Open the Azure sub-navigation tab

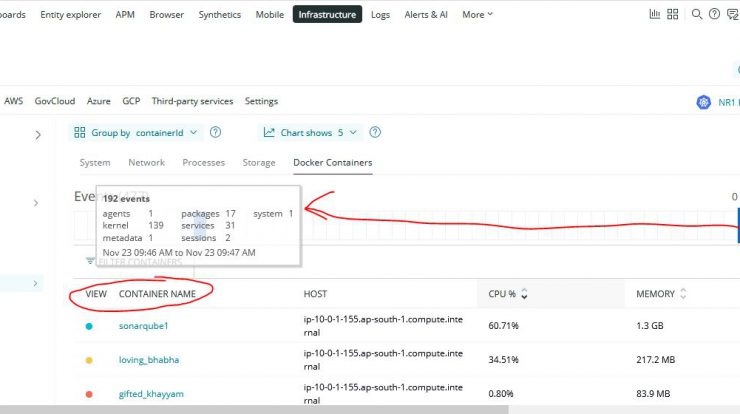(x=98, y=101)
